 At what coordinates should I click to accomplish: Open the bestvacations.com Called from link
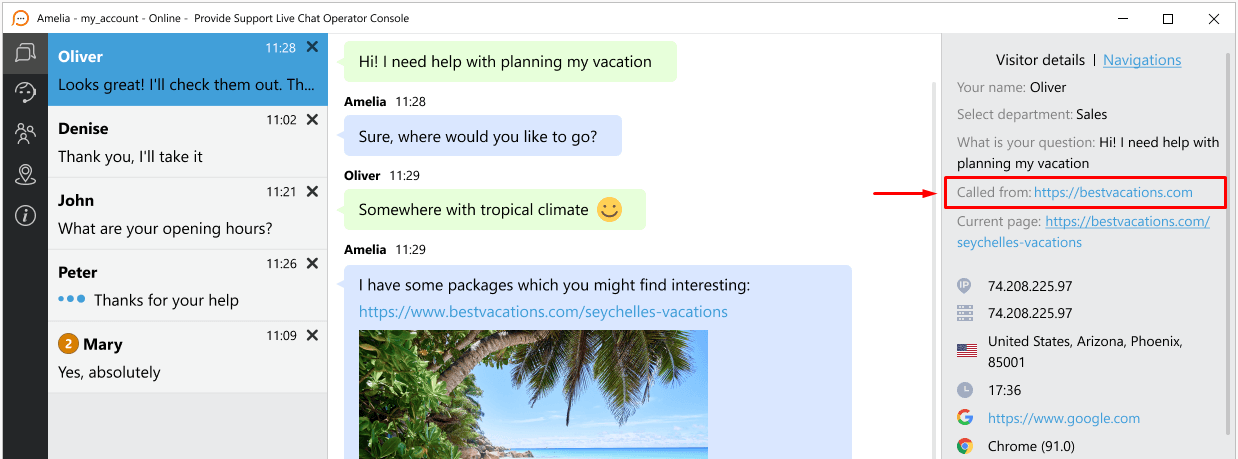1113,192
